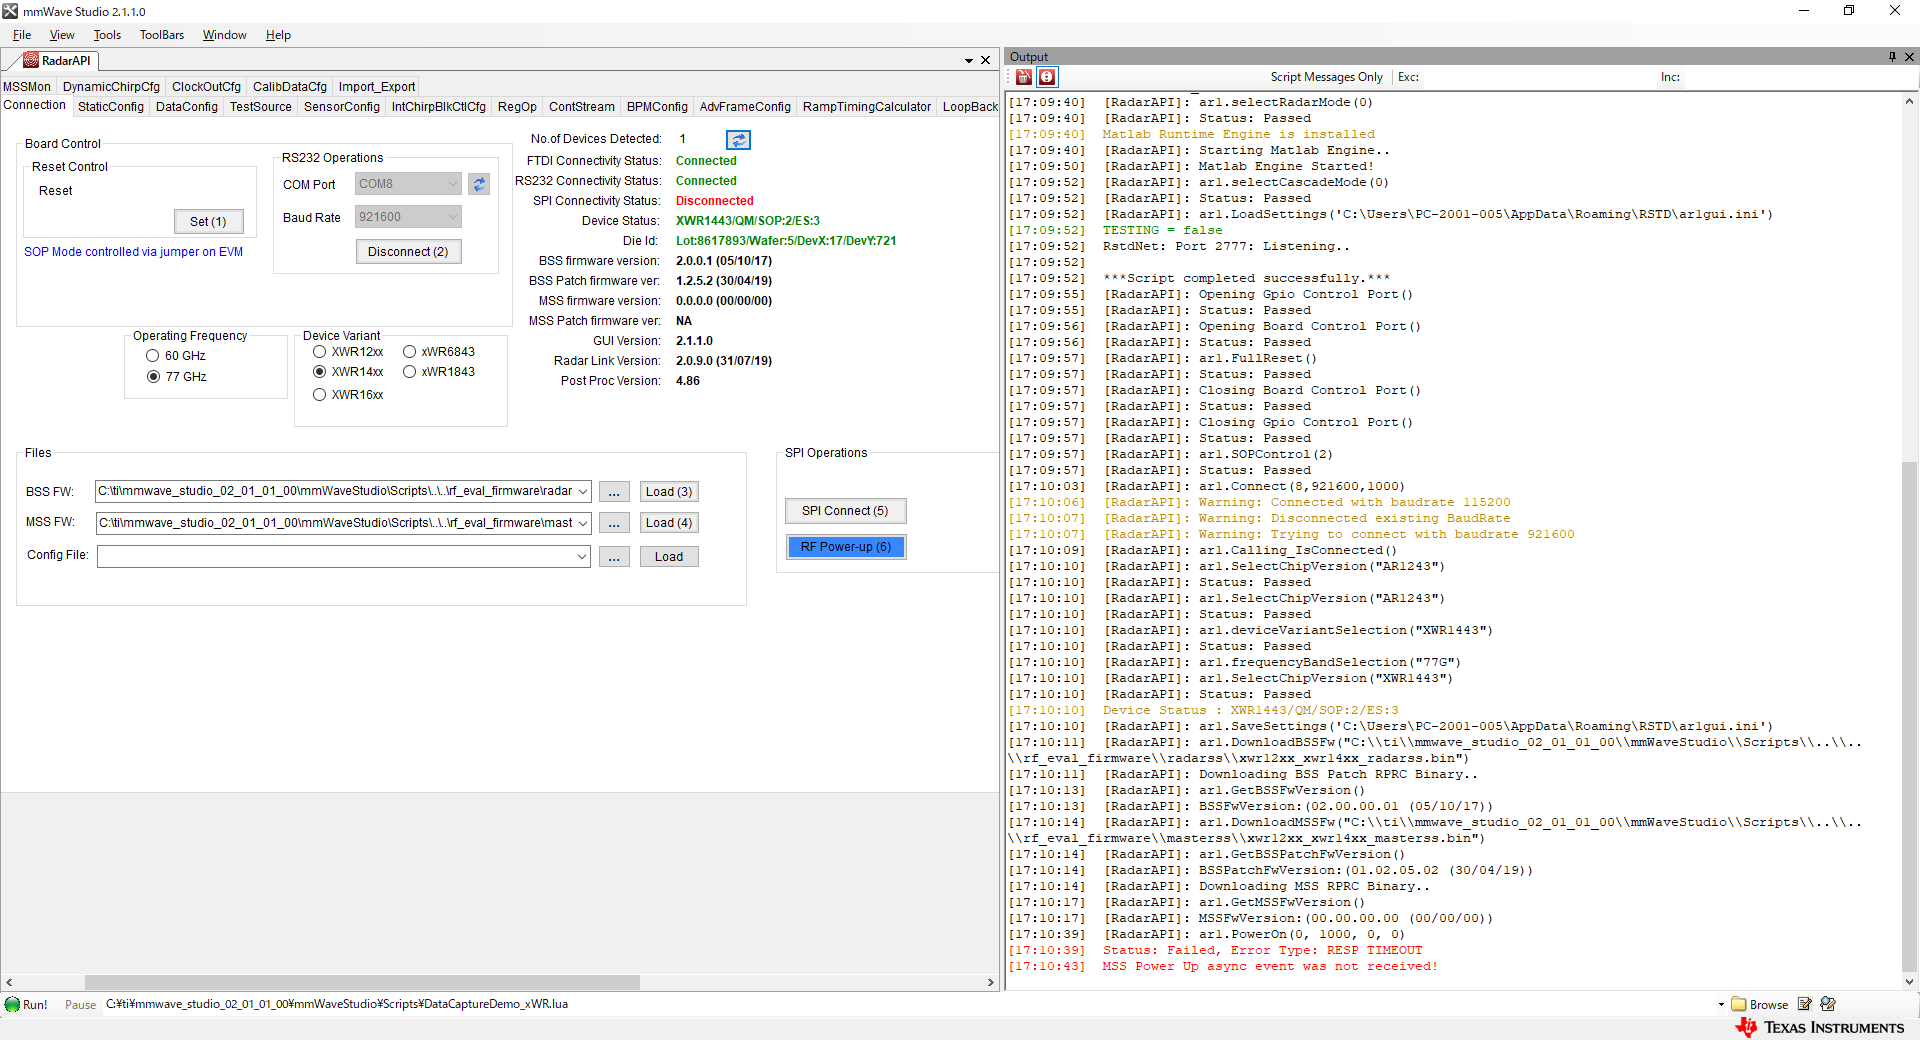1920x1040 pixels.
Task: Open the Tools menu
Action: tap(107, 35)
